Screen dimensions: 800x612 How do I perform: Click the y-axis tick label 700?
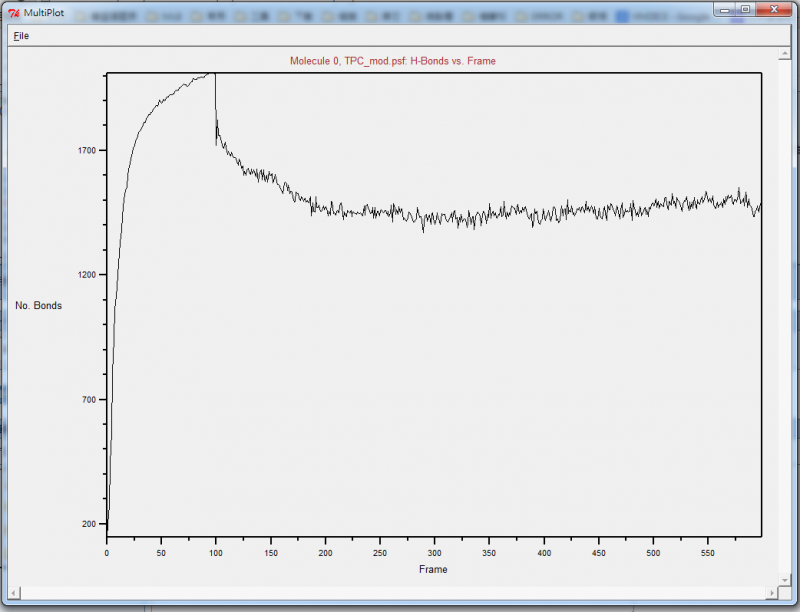[x=89, y=400]
